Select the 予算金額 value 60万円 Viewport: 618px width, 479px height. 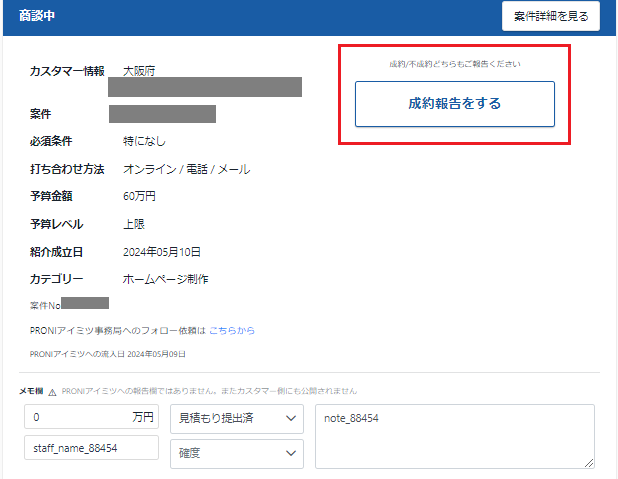point(140,197)
